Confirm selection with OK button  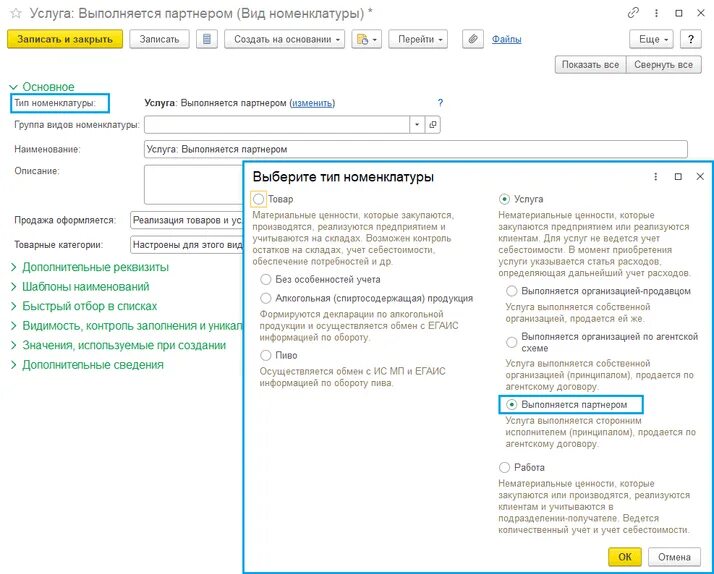coord(625,557)
